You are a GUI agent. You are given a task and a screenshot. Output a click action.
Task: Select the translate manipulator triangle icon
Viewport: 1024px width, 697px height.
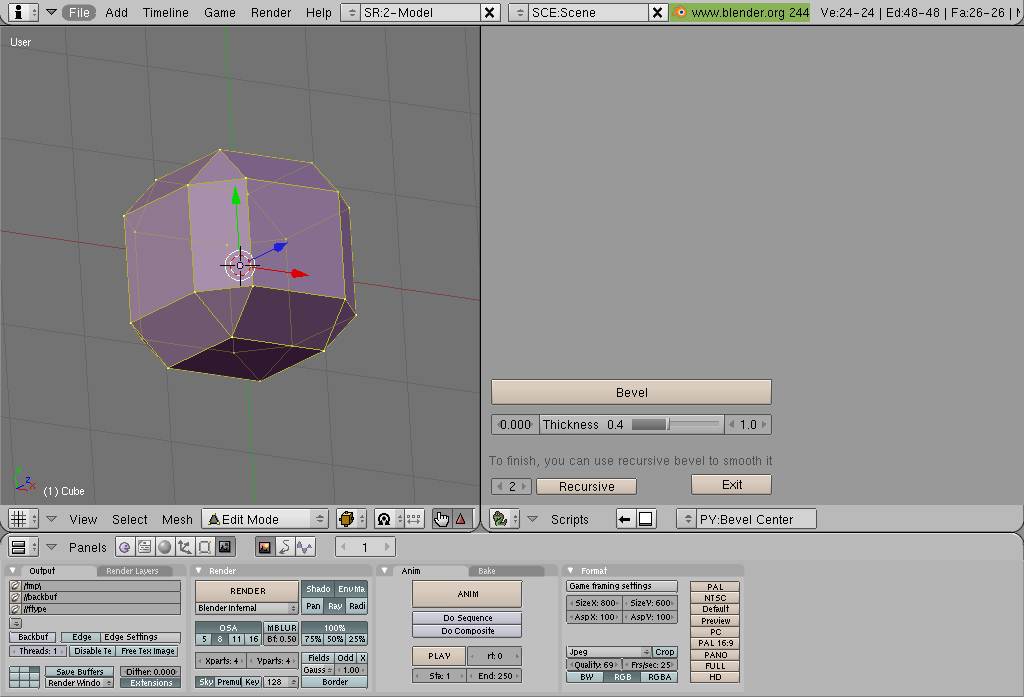point(460,519)
